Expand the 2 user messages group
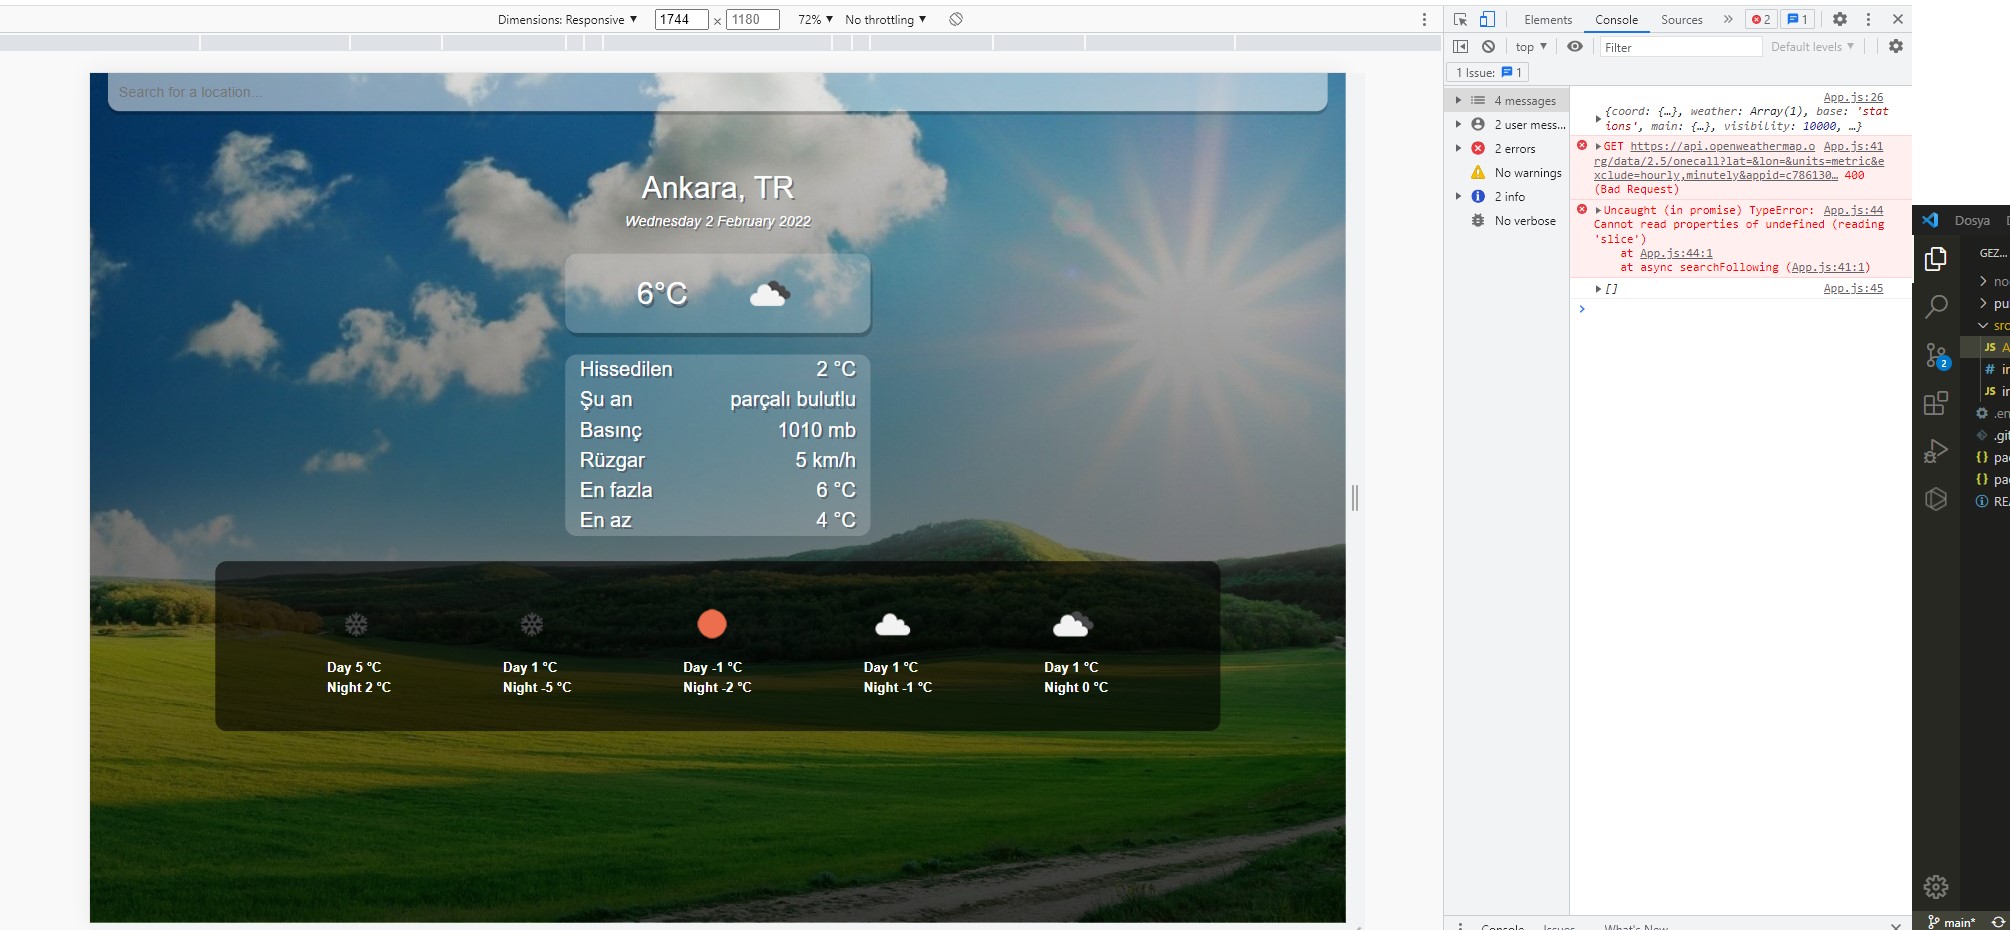The height and width of the screenshot is (930, 2010). pos(1458,124)
